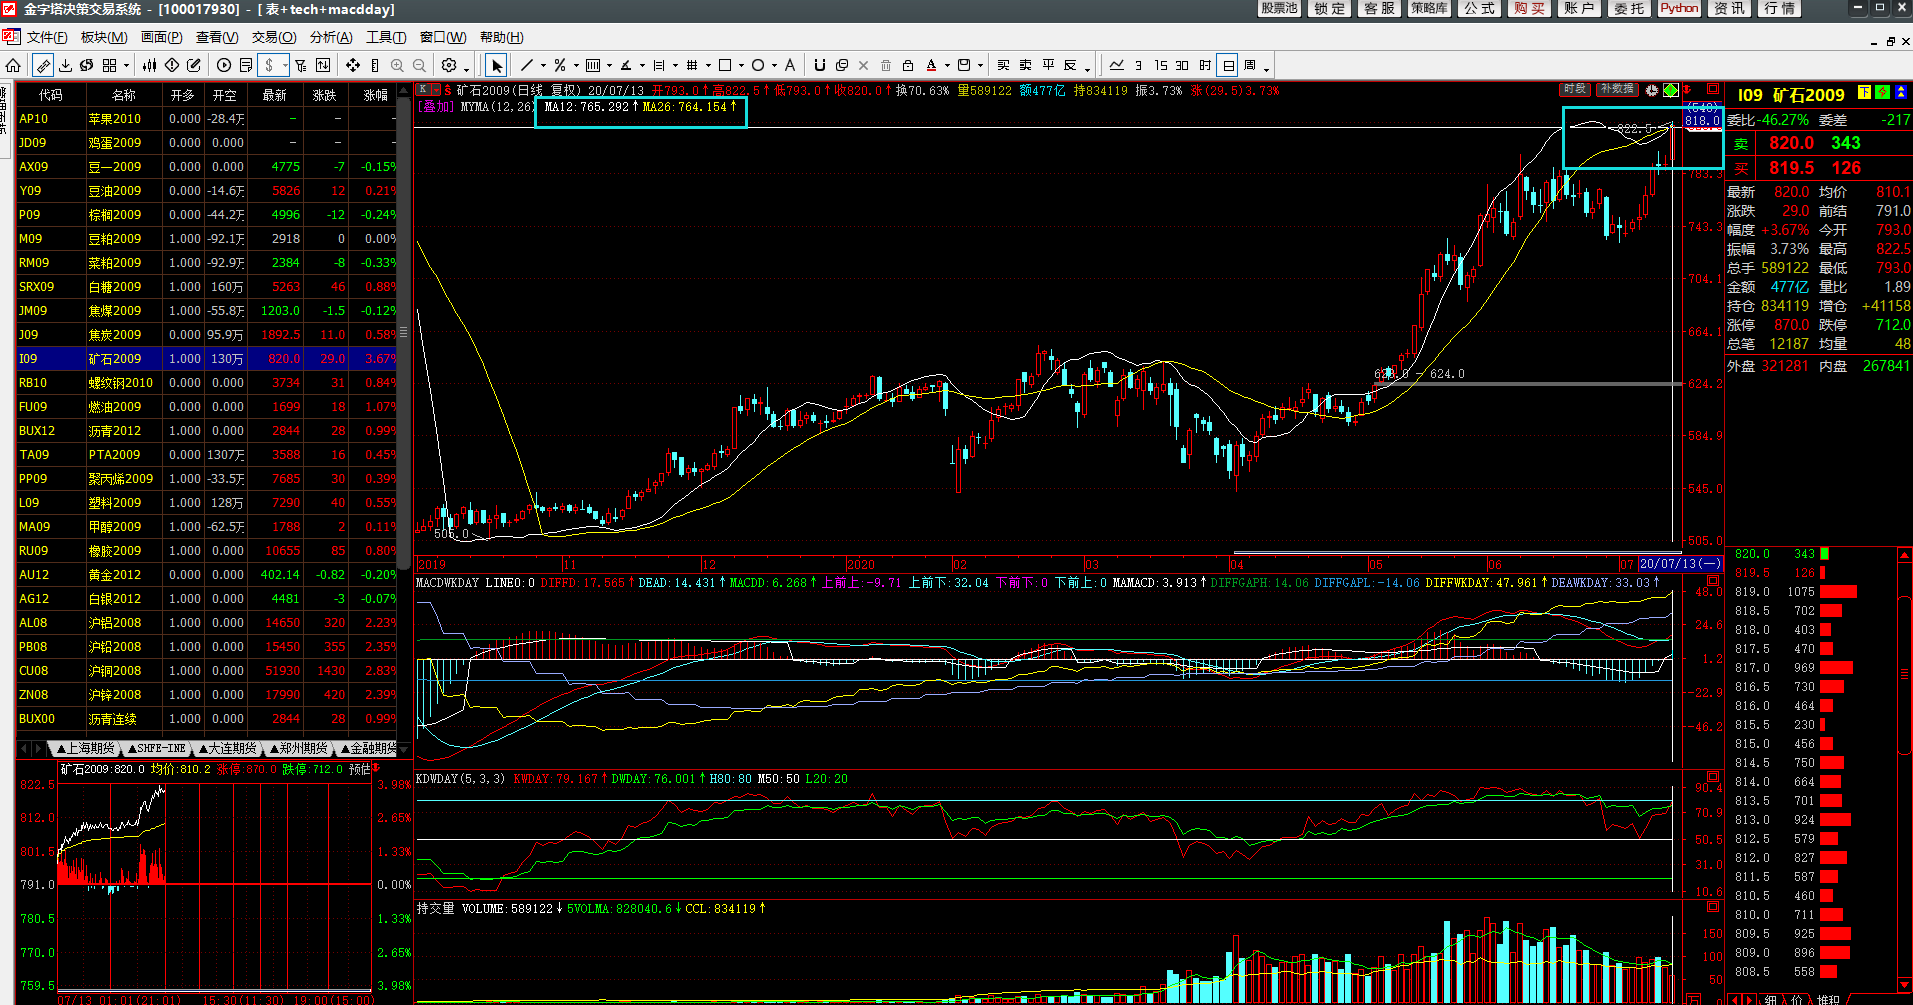Image resolution: width=1913 pixels, height=1005 pixels.
Task: Toggle the magnet snap tool
Action: [820, 65]
